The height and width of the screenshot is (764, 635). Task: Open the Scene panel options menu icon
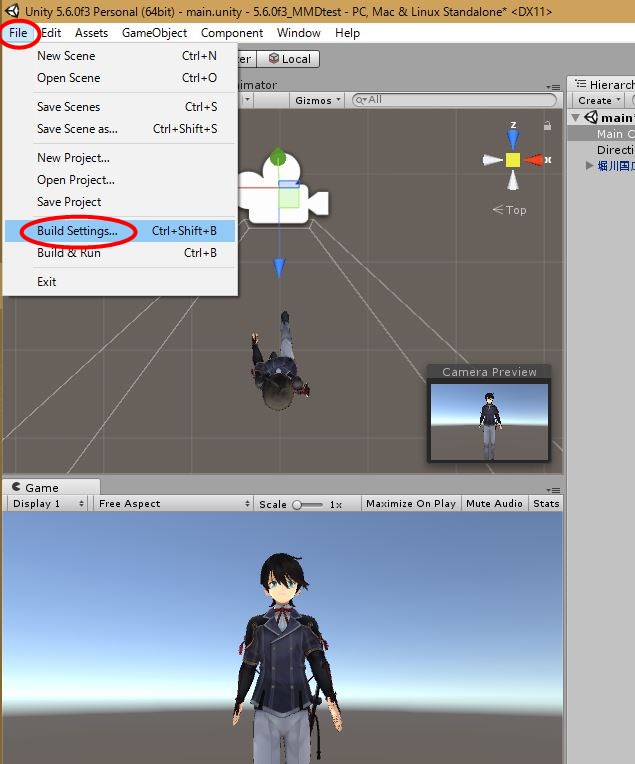pyautogui.click(x=553, y=87)
